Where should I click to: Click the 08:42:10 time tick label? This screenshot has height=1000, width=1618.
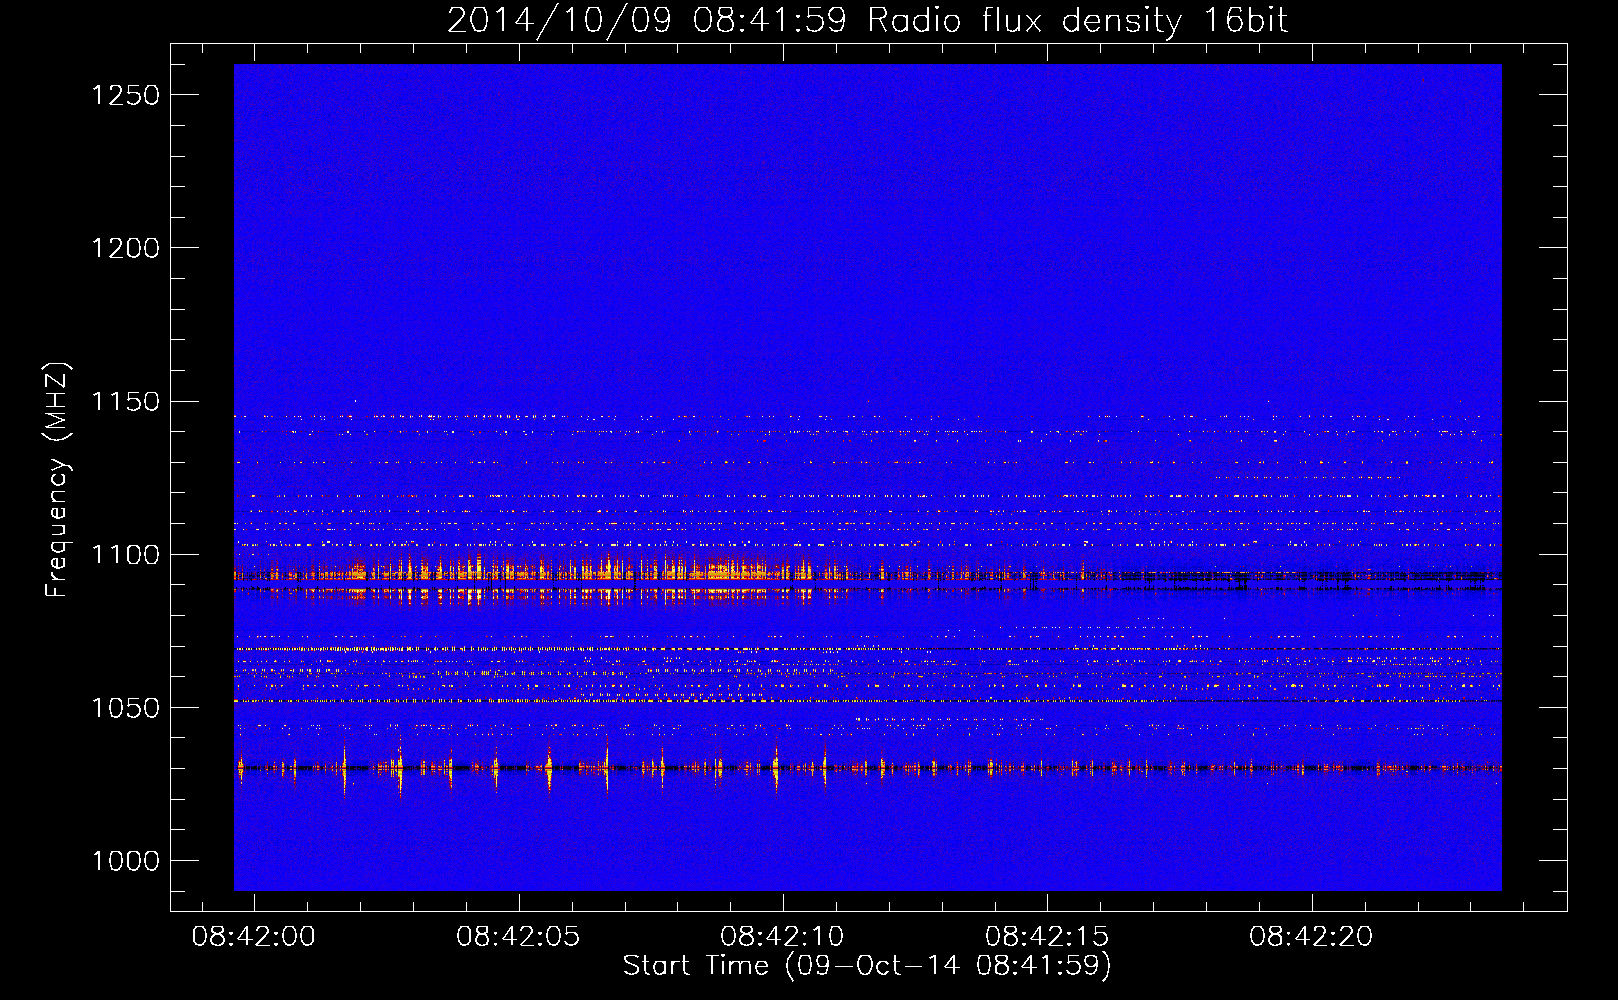pos(782,937)
